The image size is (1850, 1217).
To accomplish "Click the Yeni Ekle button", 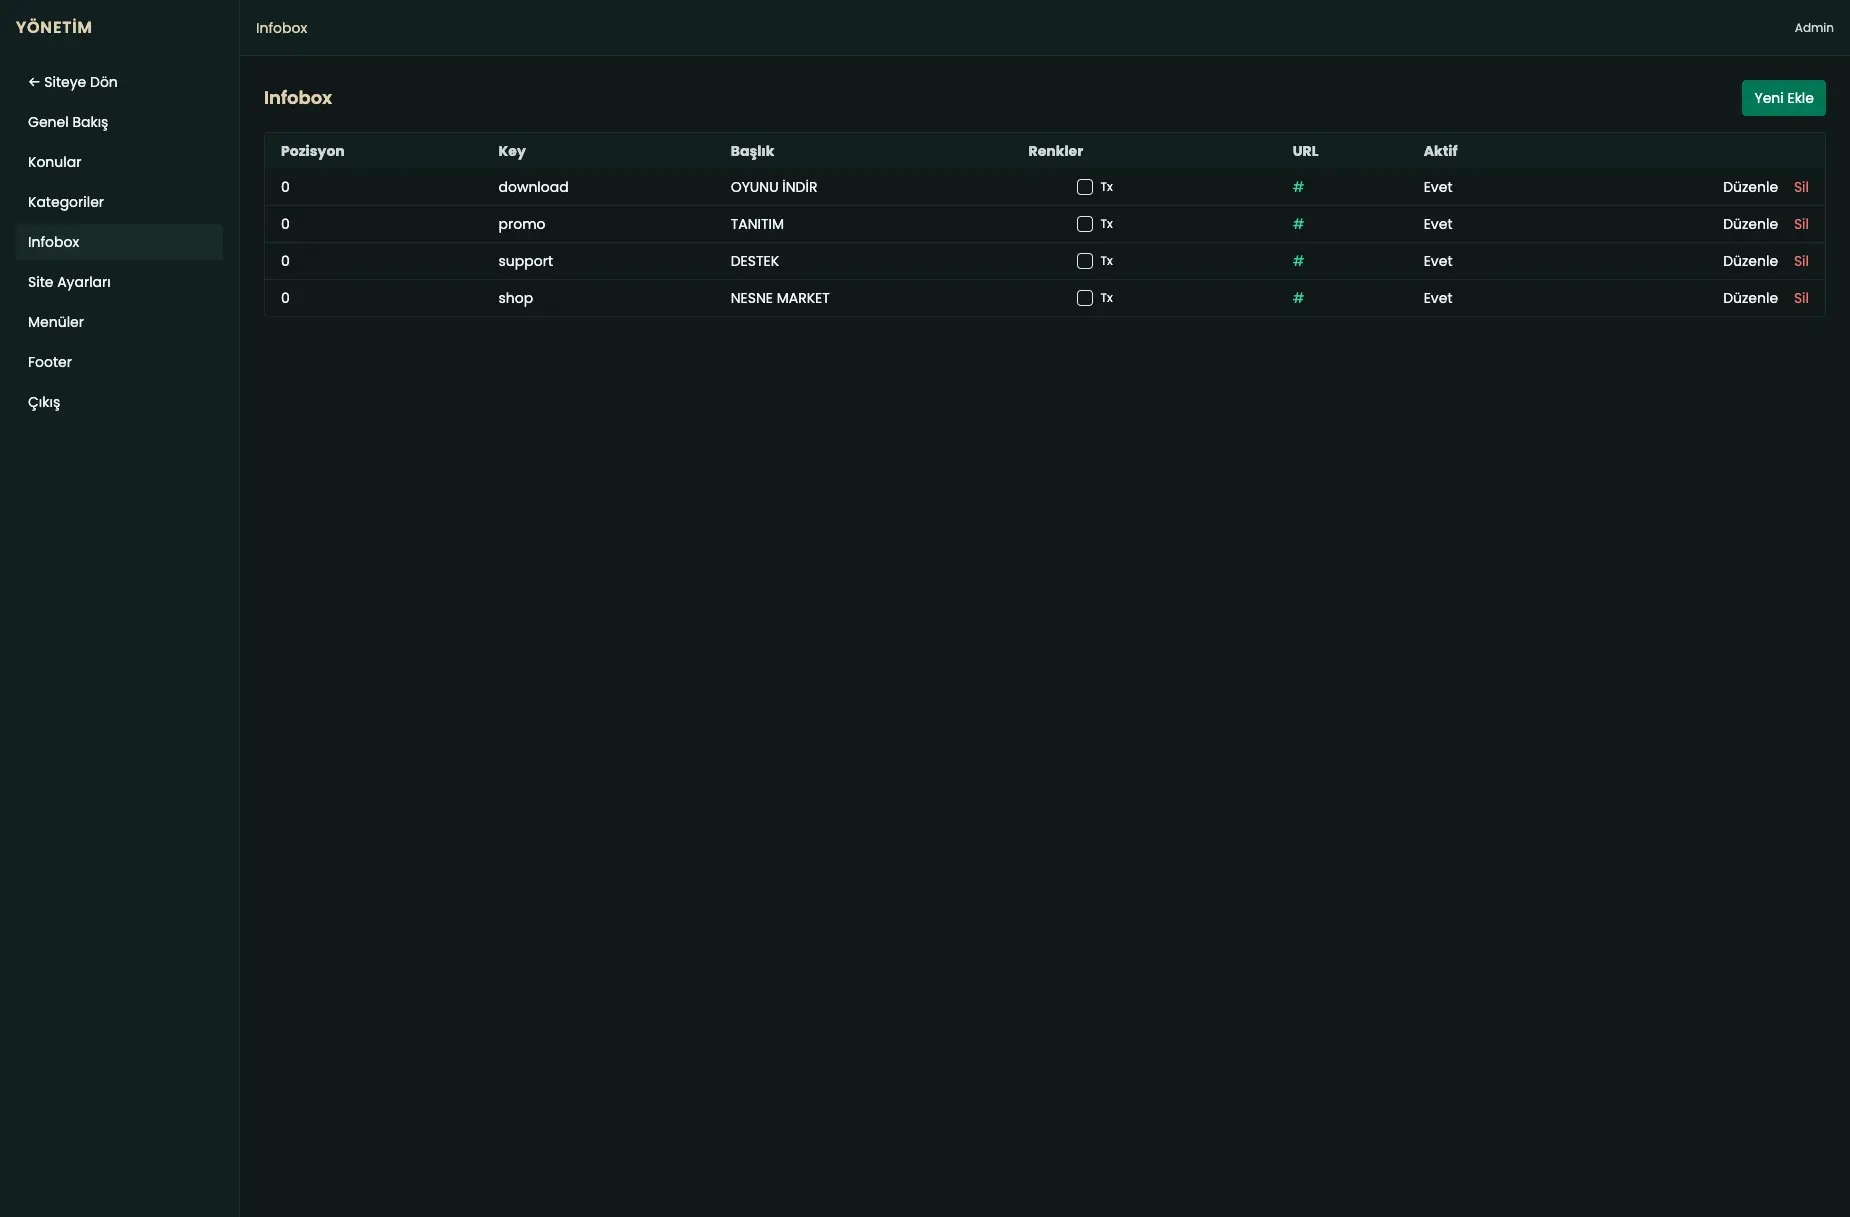I will click(1783, 98).
